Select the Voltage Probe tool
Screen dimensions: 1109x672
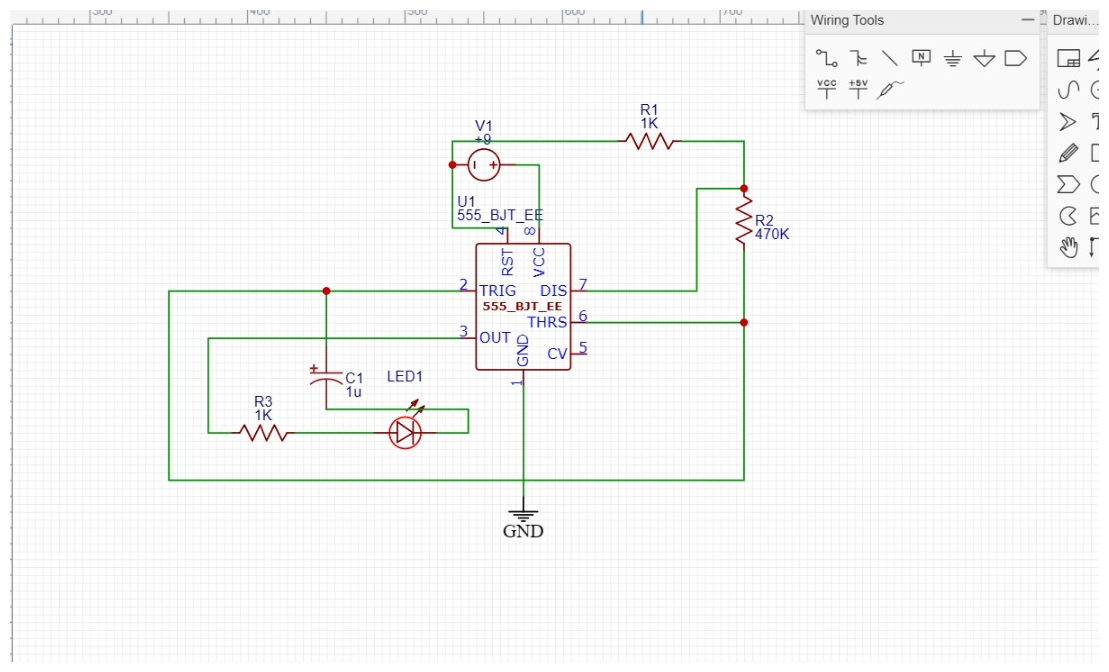point(888,90)
